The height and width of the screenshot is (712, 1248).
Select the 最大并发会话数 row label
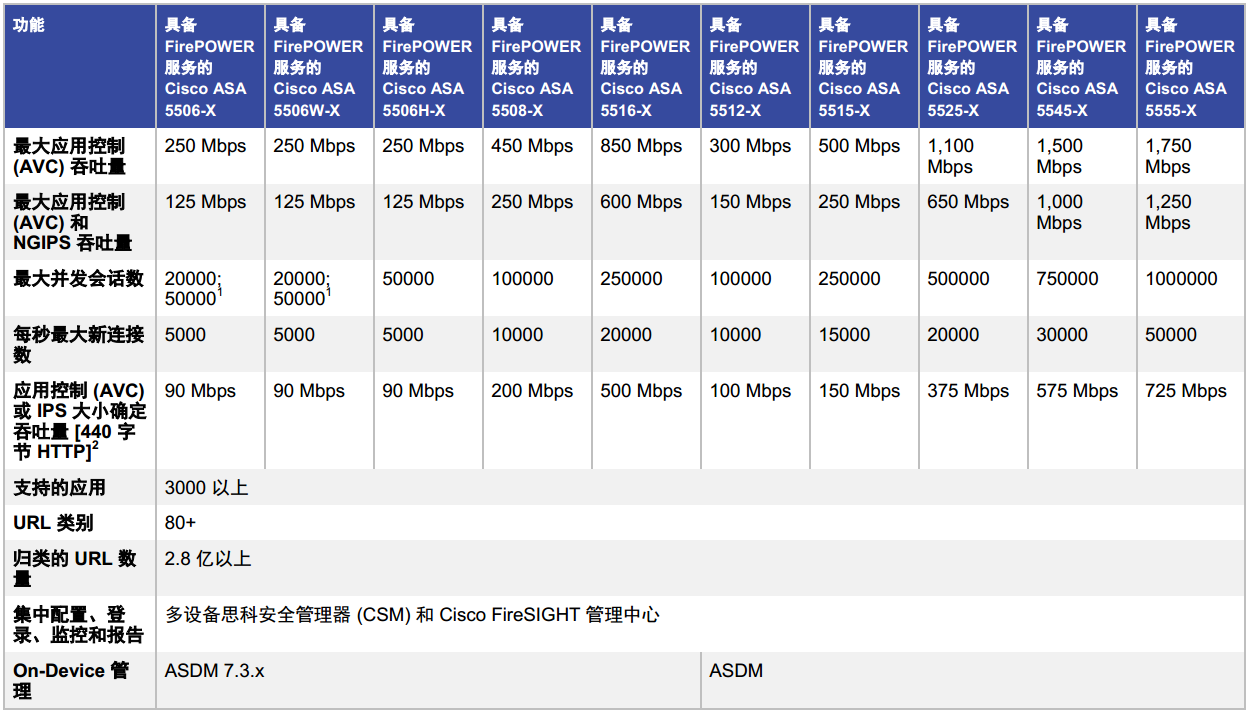79,279
